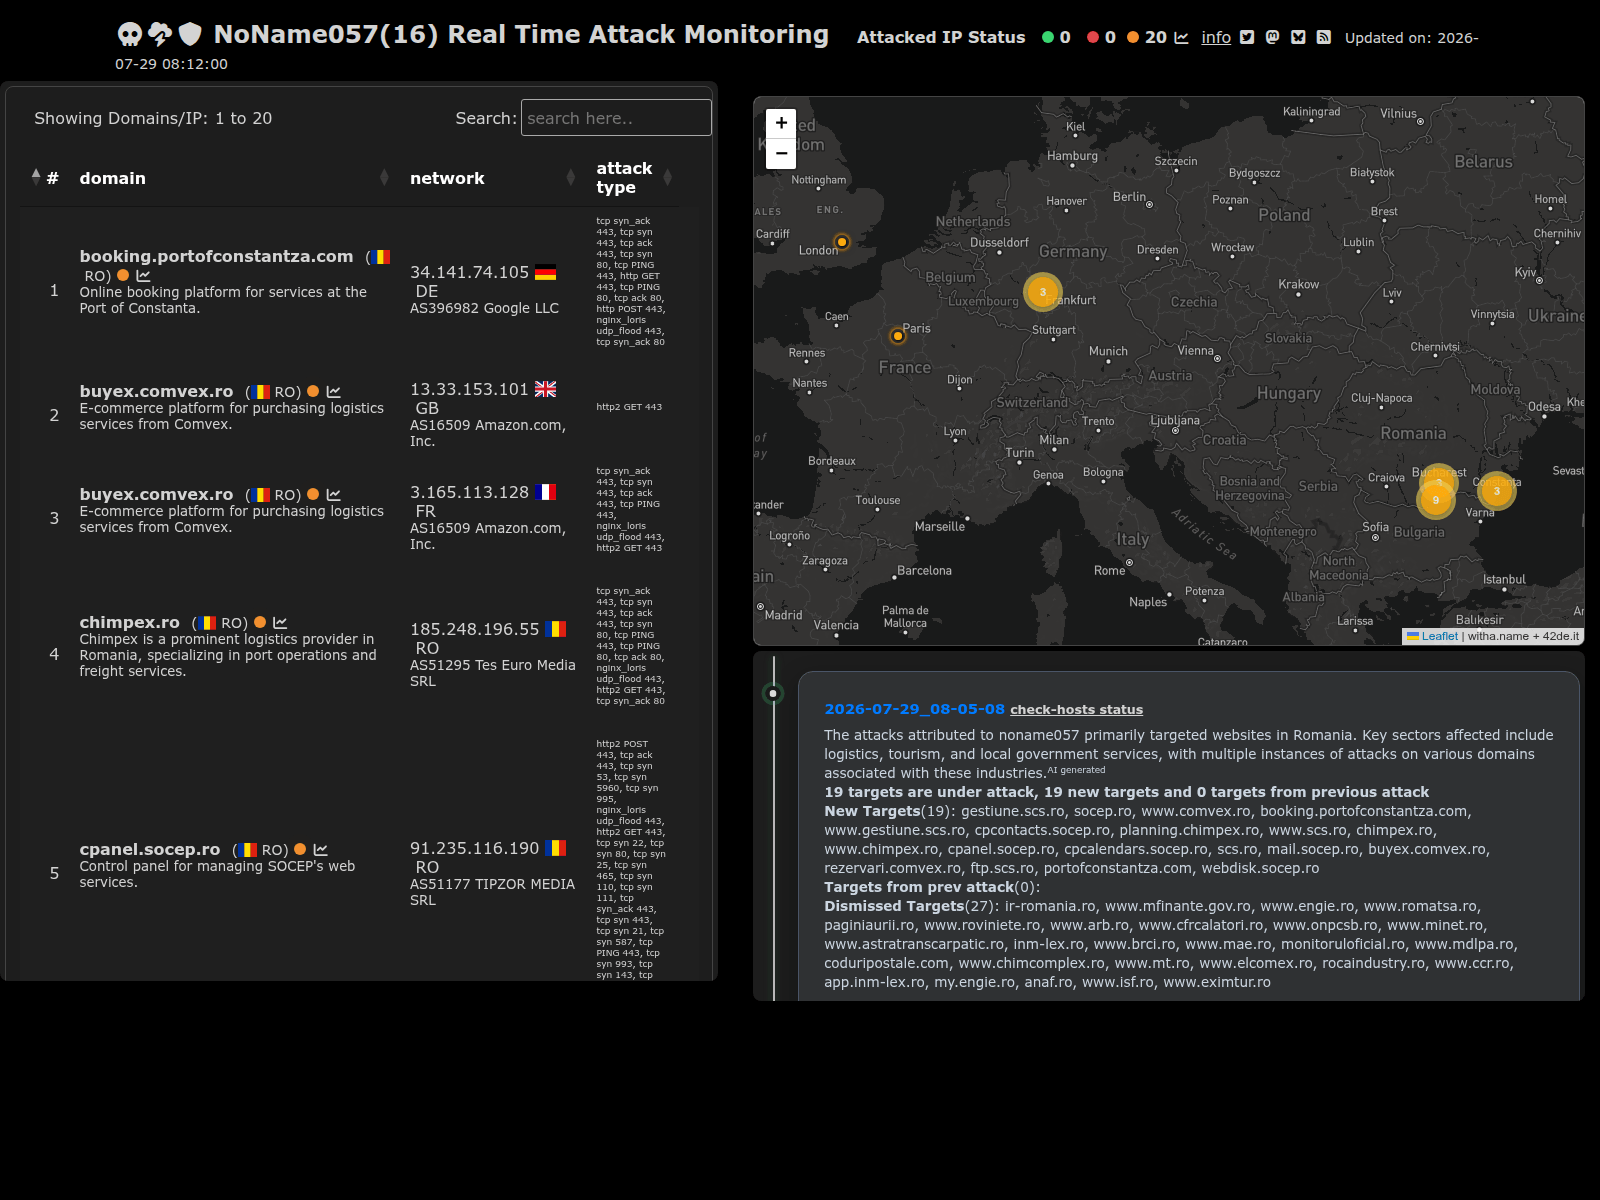Open the cpanel.socep.ro domain link
Viewport: 1600px width, 1200px height.
coord(150,849)
